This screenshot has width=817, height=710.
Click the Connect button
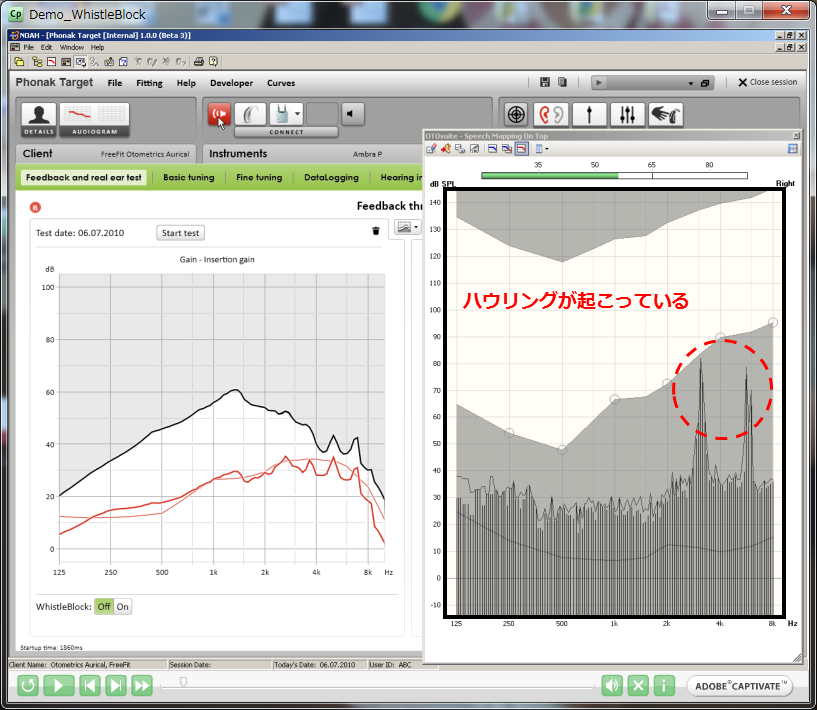286,132
